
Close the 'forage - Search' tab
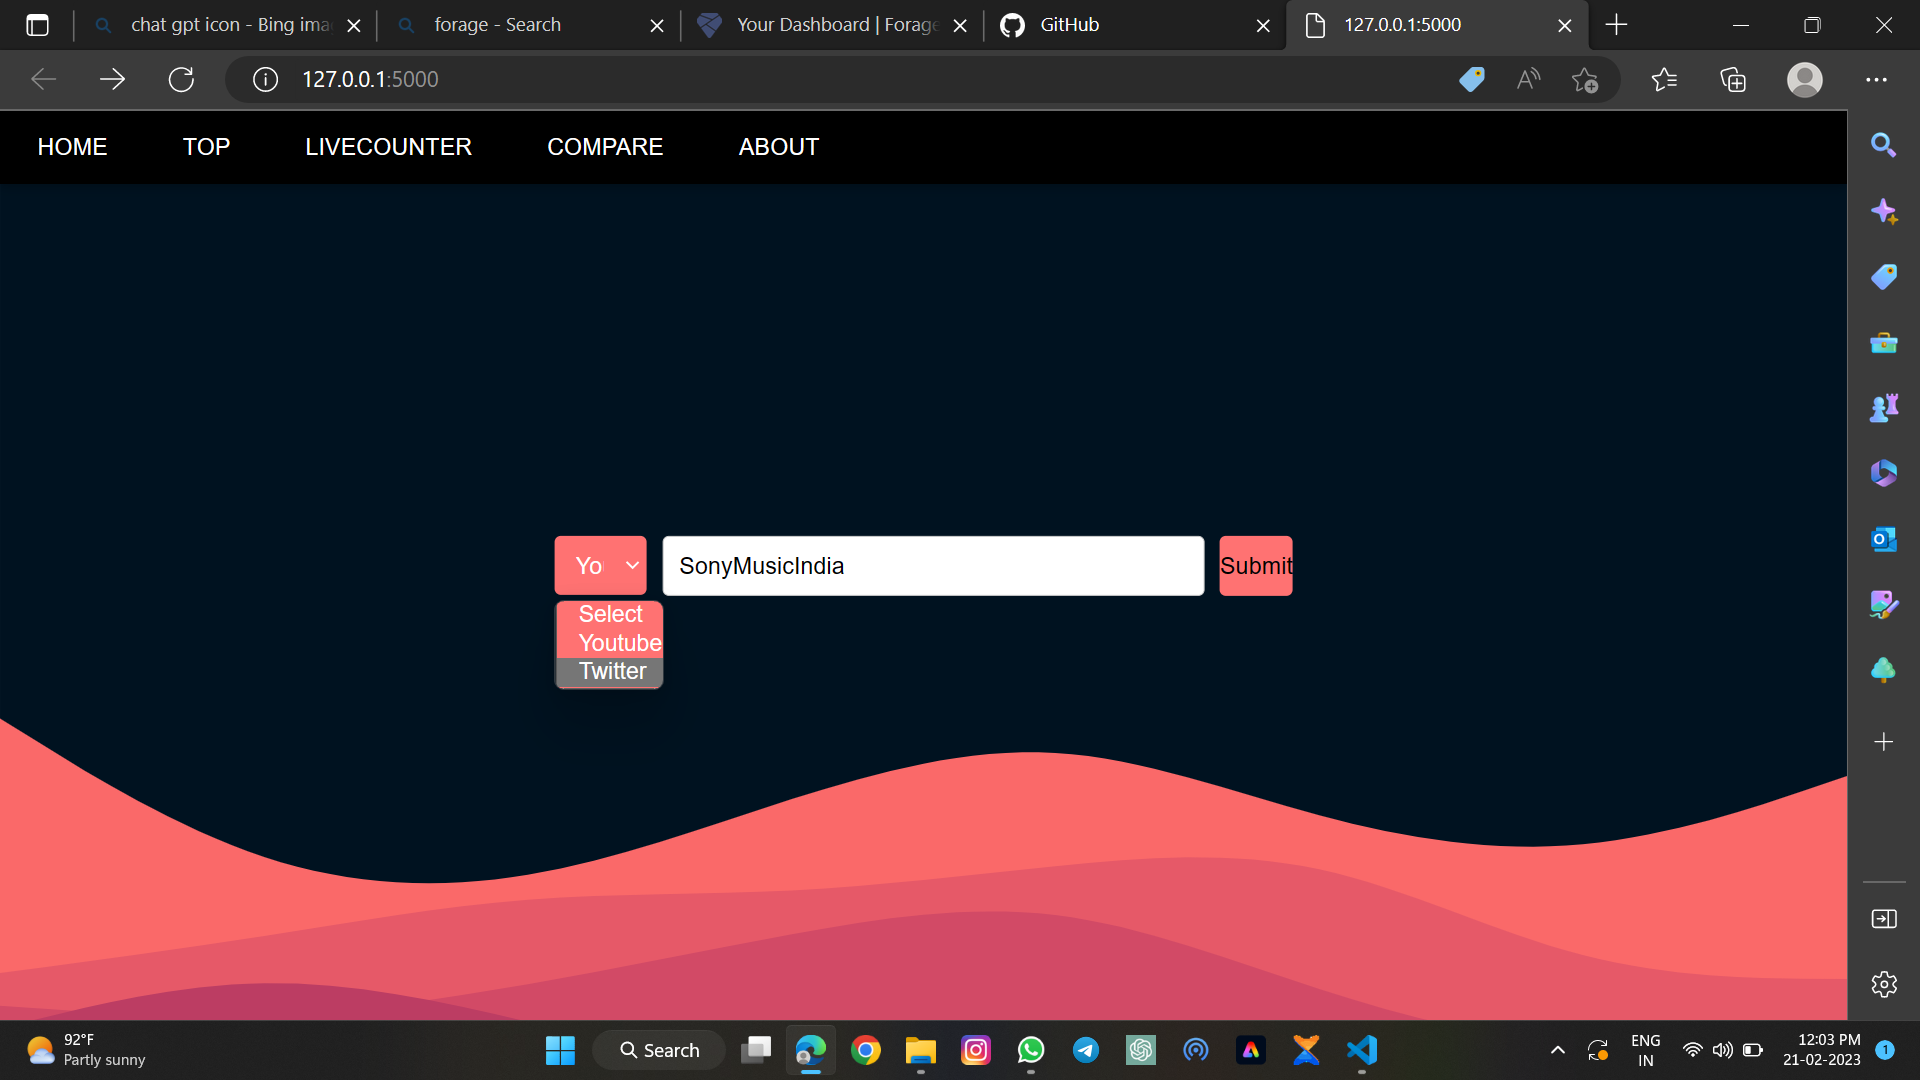coord(657,26)
